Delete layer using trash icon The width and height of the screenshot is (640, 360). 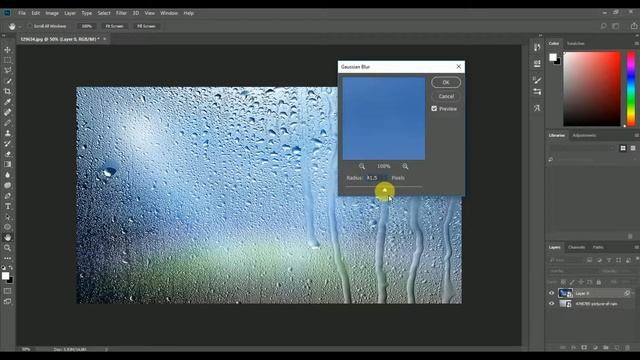(x=628, y=348)
